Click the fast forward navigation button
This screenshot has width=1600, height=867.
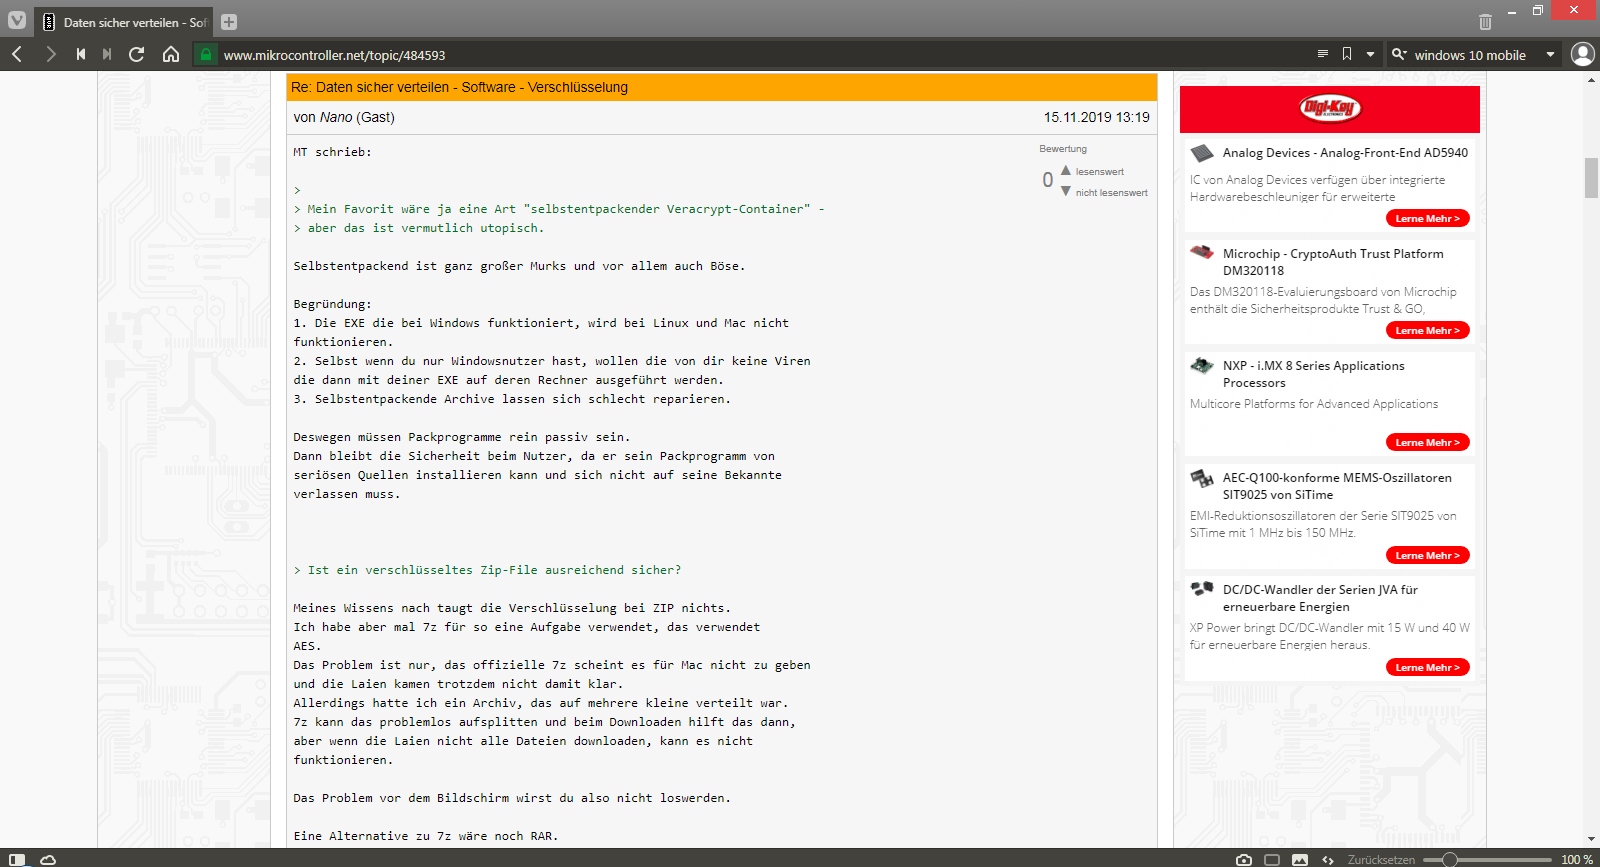coord(107,54)
